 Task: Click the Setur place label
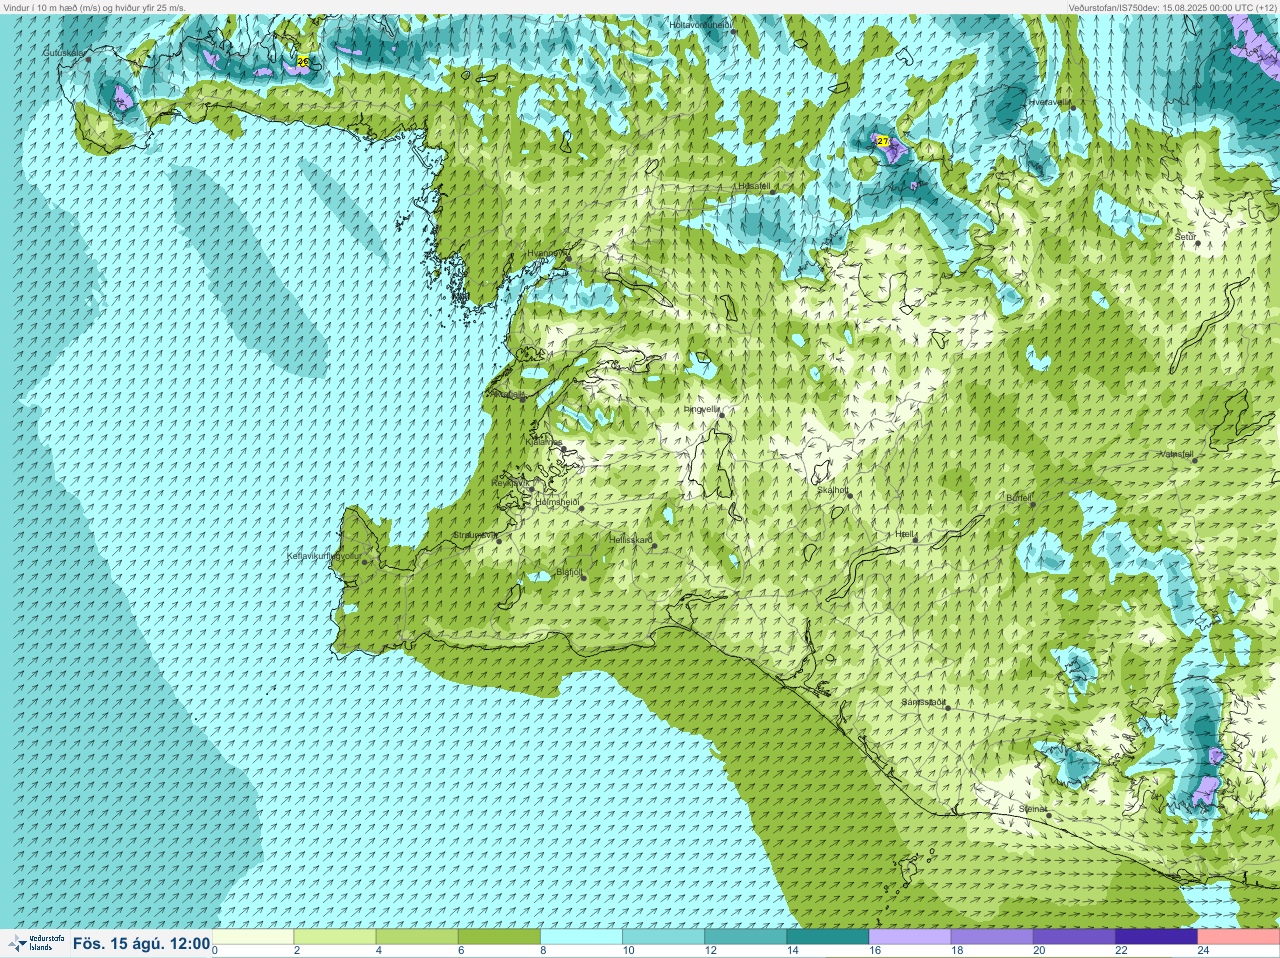click(1185, 237)
